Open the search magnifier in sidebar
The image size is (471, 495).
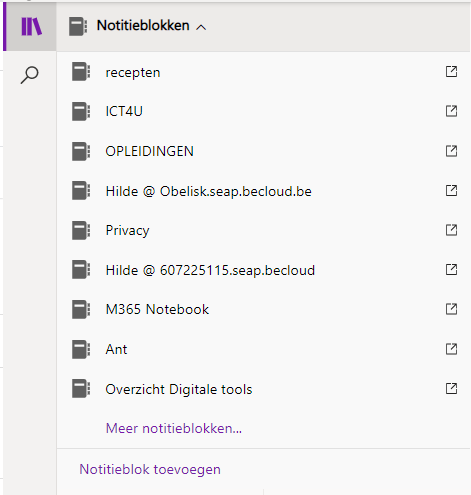[x=30, y=75]
